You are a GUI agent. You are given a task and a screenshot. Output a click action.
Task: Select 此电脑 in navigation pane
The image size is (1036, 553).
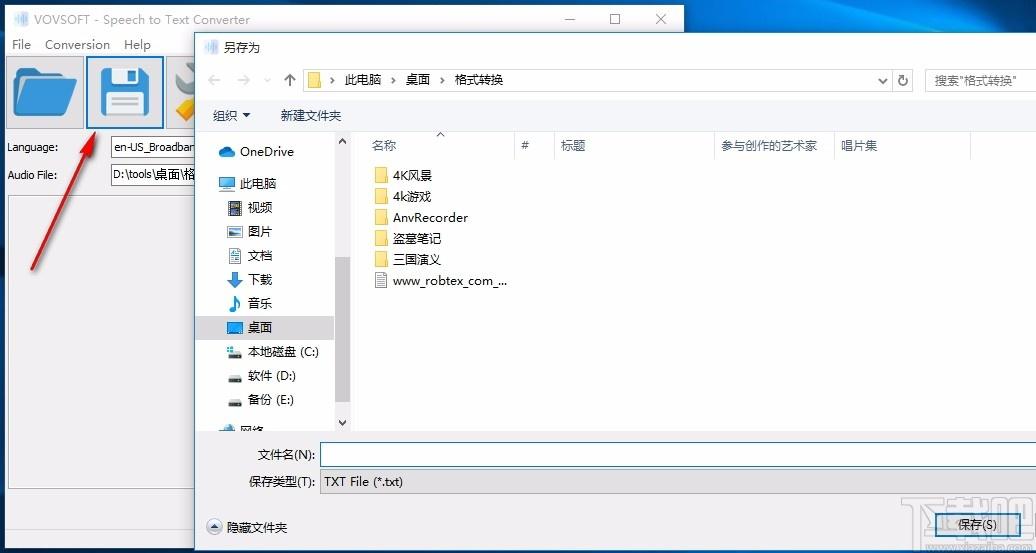pos(247,184)
